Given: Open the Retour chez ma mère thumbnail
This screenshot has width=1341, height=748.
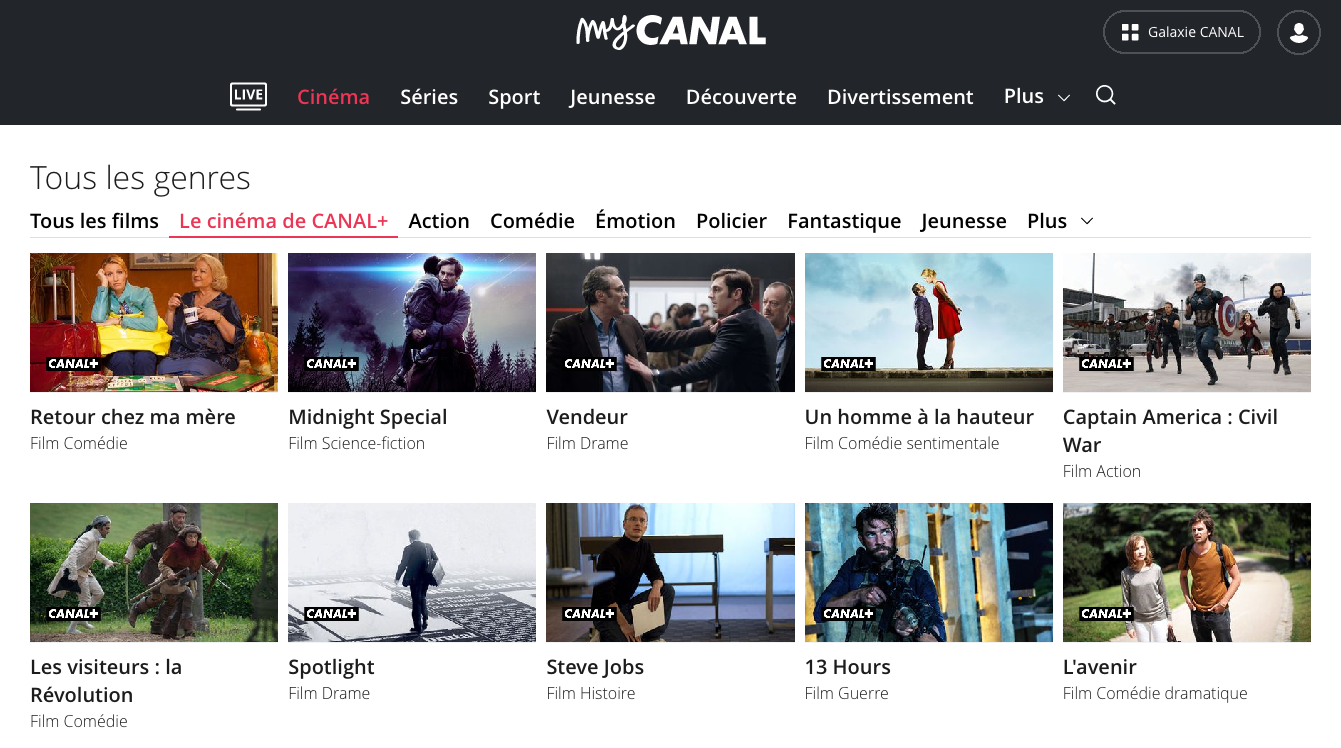Looking at the screenshot, I should pos(154,322).
